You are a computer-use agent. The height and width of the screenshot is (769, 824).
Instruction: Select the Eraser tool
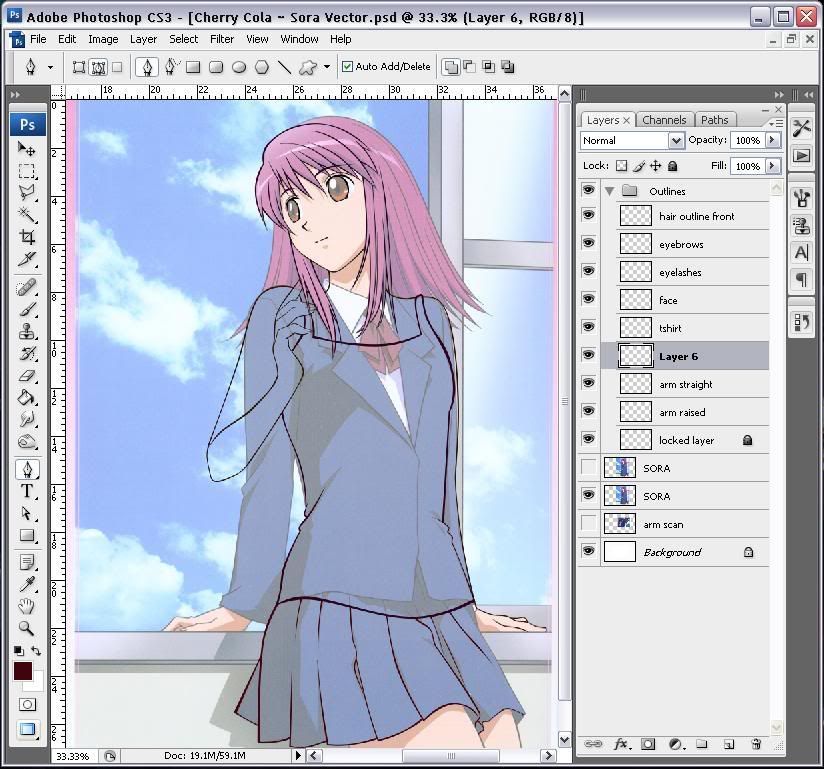click(x=27, y=376)
